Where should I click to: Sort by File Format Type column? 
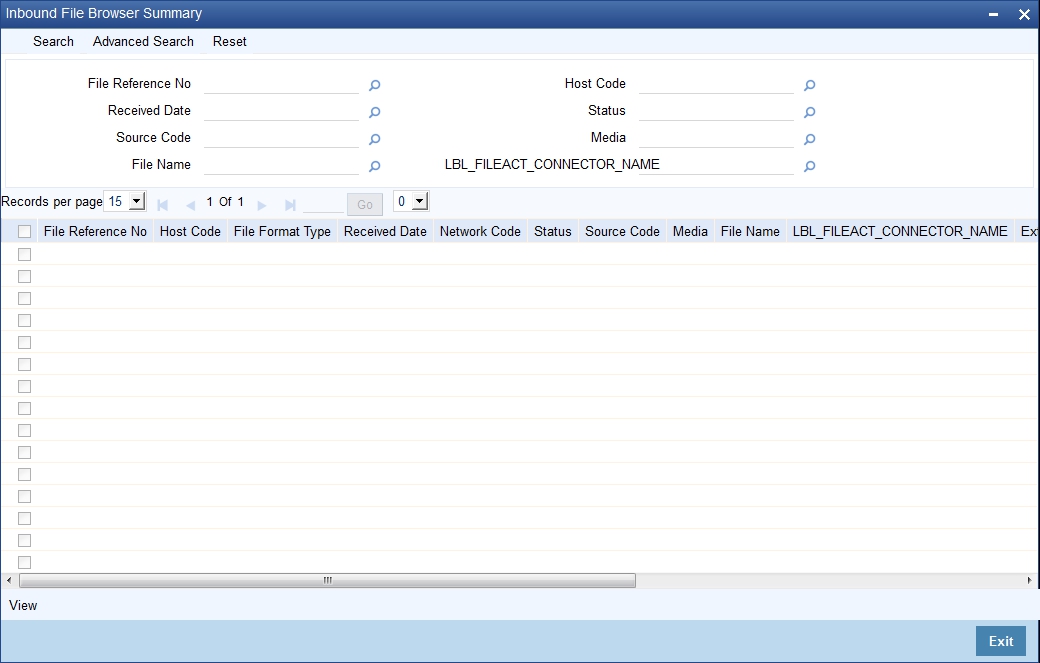pos(283,231)
